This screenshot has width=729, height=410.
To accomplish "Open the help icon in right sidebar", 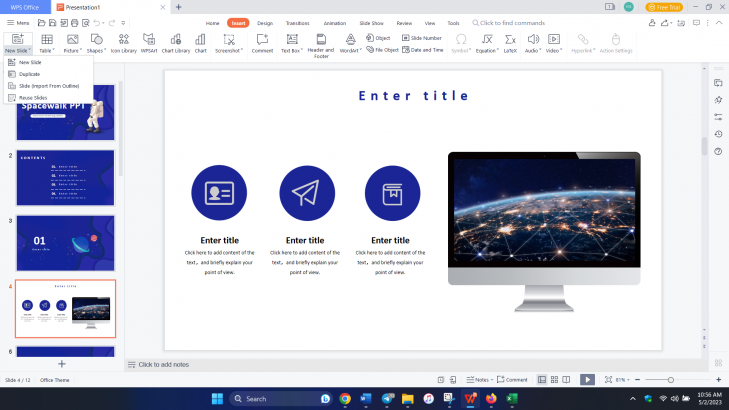I will click(x=718, y=152).
